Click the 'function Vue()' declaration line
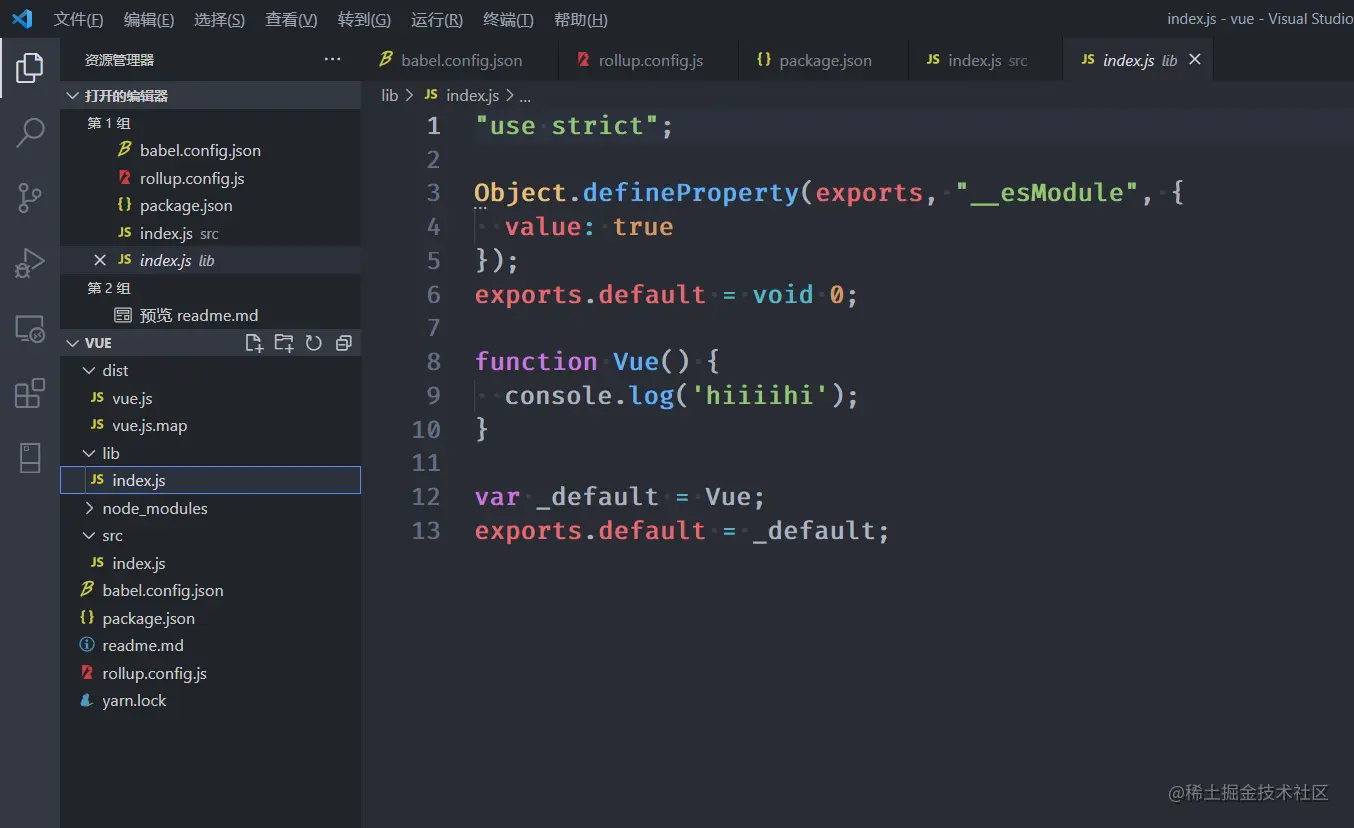The width and height of the screenshot is (1354, 828). coord(597,362)
